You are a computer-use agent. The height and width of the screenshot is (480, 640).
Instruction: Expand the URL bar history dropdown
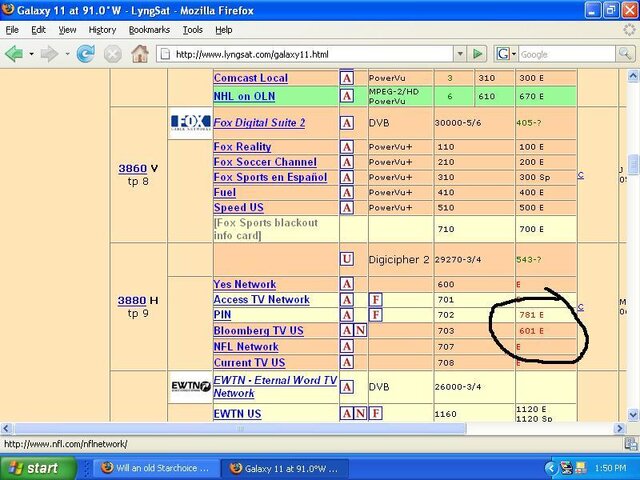(460, 54)
